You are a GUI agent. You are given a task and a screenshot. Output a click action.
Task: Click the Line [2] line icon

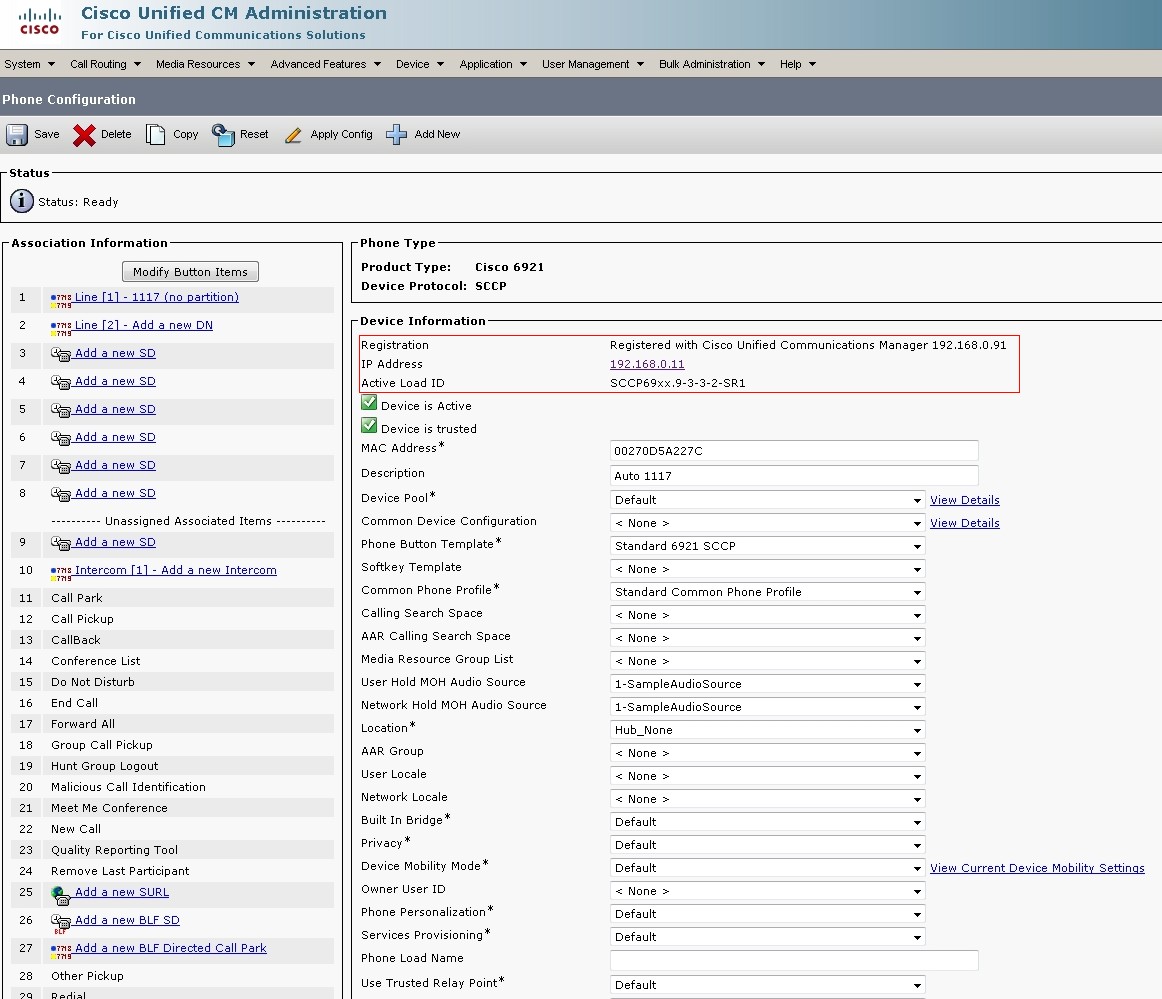point(61,328)
